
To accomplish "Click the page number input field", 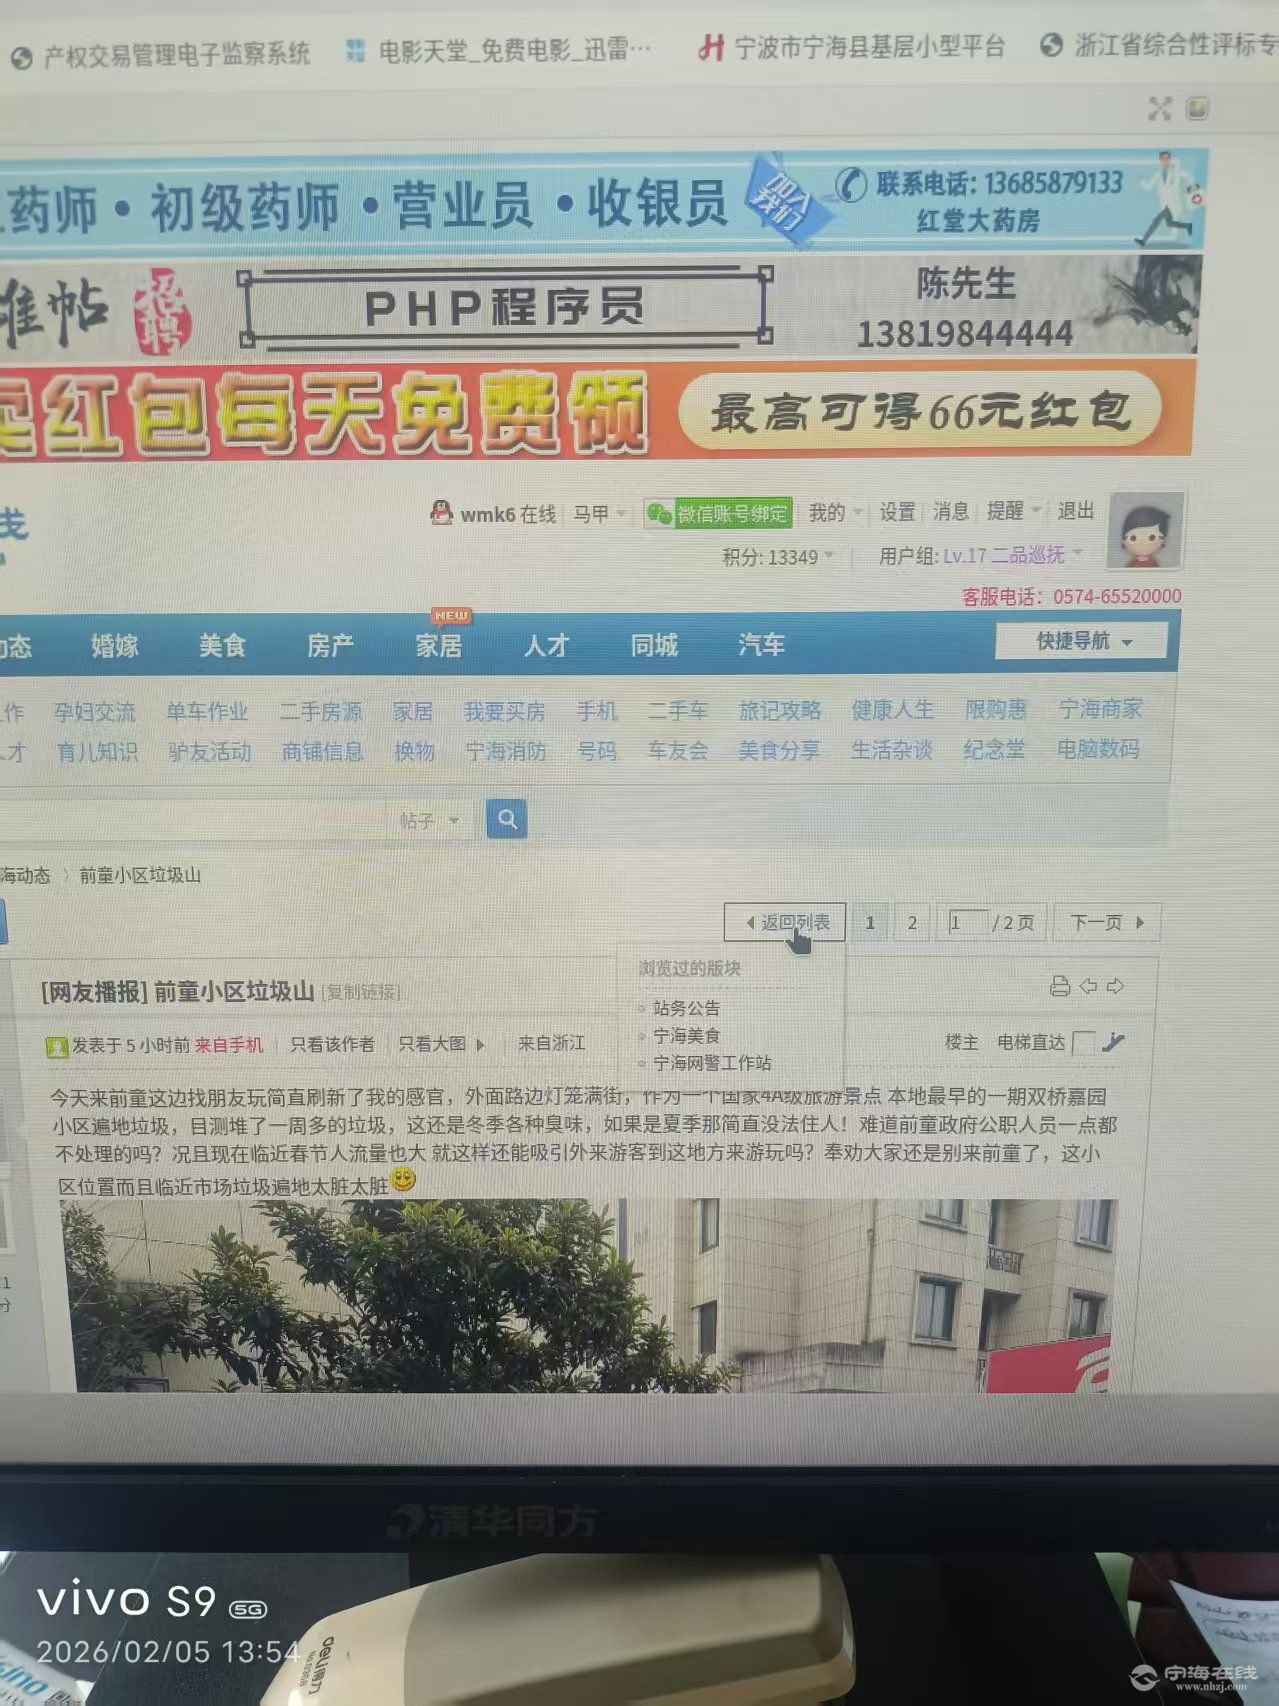I will 967,922.
